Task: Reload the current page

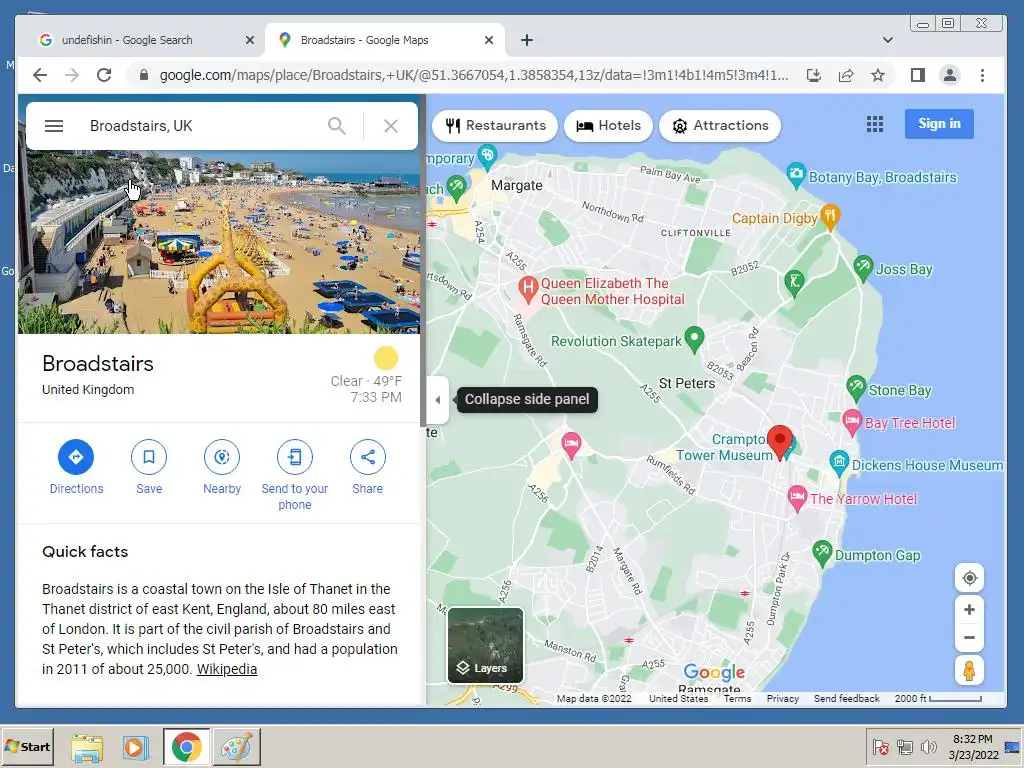Action: pyautogui.click(x=104, y=75)
